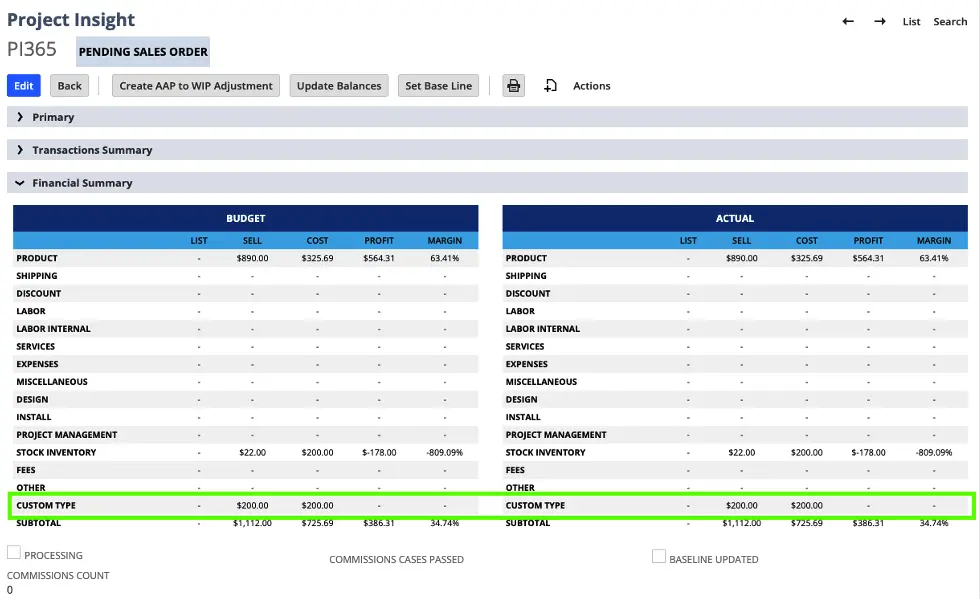Image resolution: width=980 pixels, height=599 pixels.
Task: Click the blue Edit button
Action: click(x=24, y=86)
